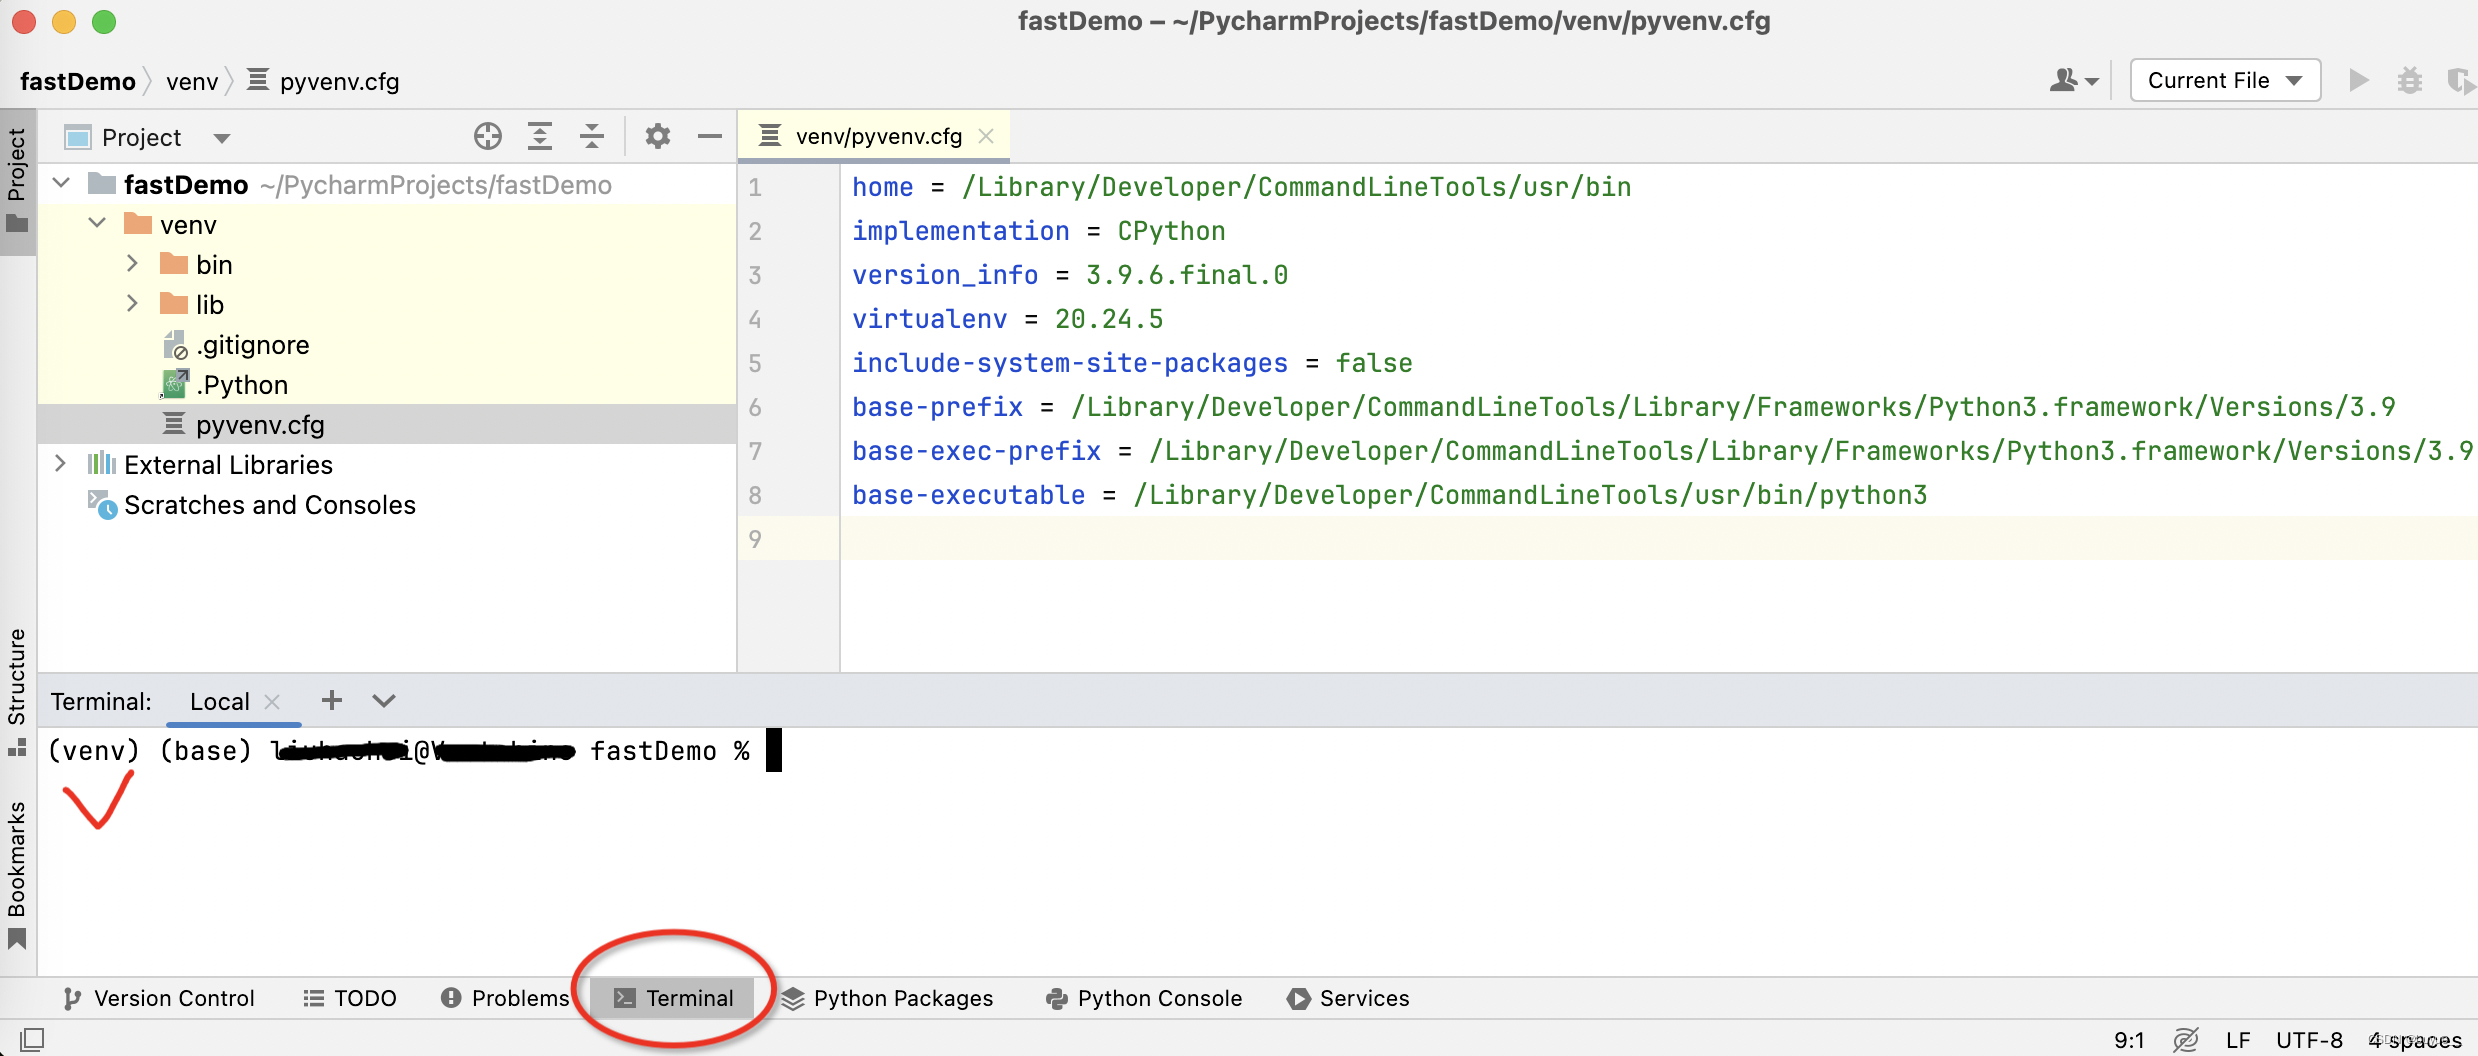Click the 'base-executable' key in editor
The image size is (2478, 1056).
(x=968, y=495)
